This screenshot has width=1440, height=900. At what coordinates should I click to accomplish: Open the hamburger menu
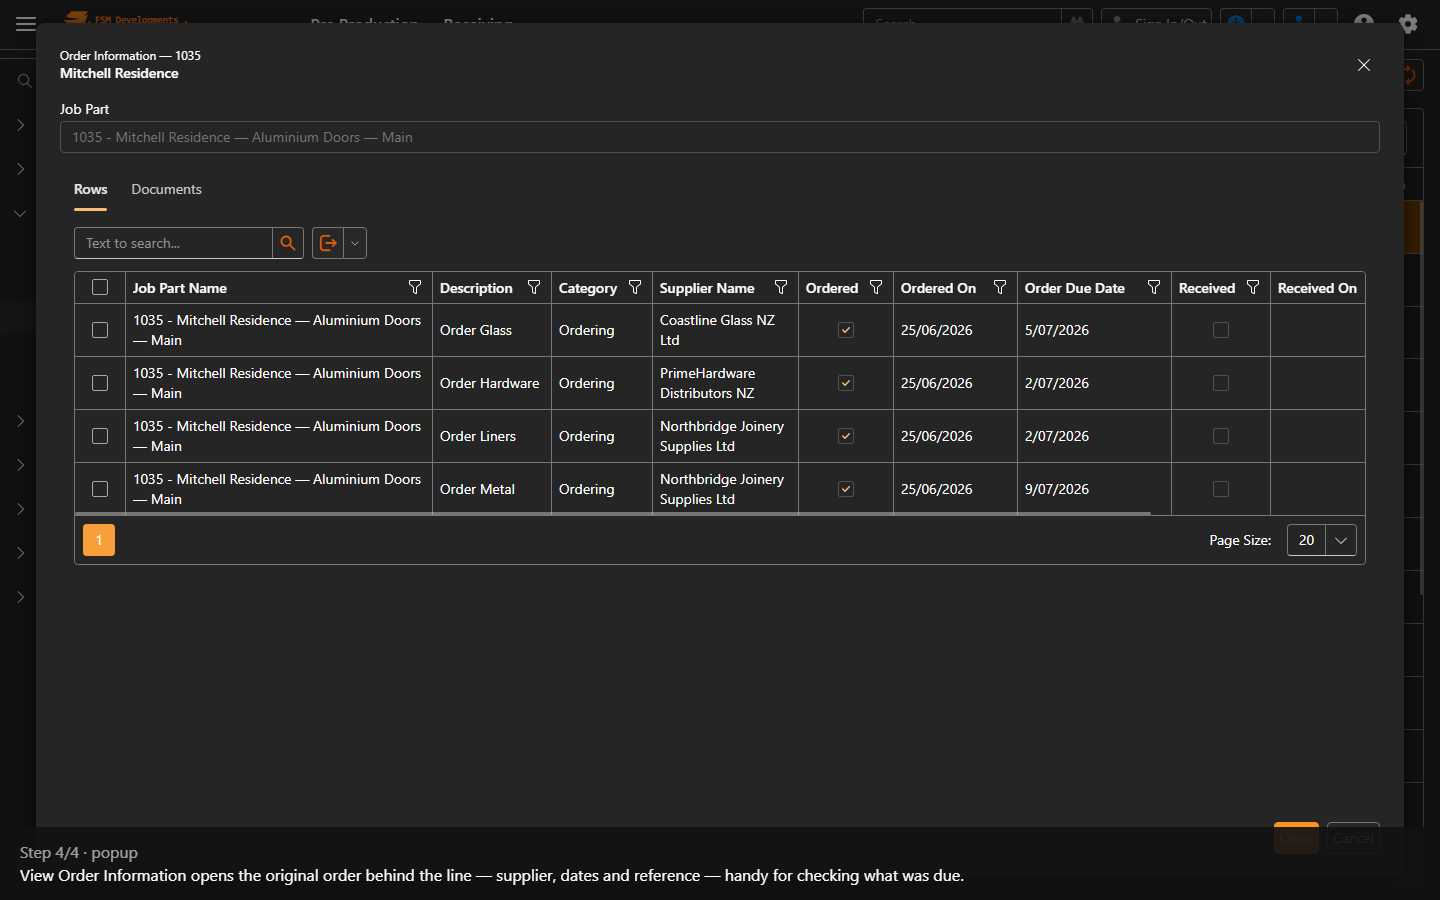pyautogui.click(x=26, y=24)
